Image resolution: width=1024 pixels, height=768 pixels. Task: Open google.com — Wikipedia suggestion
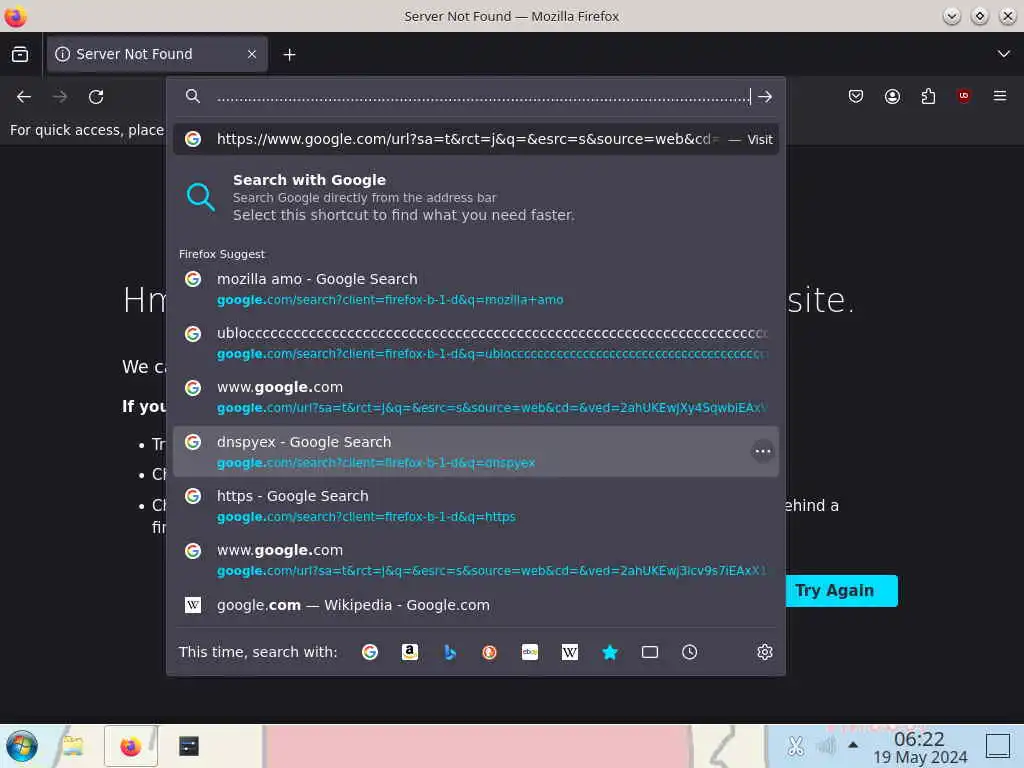[475, 605]
